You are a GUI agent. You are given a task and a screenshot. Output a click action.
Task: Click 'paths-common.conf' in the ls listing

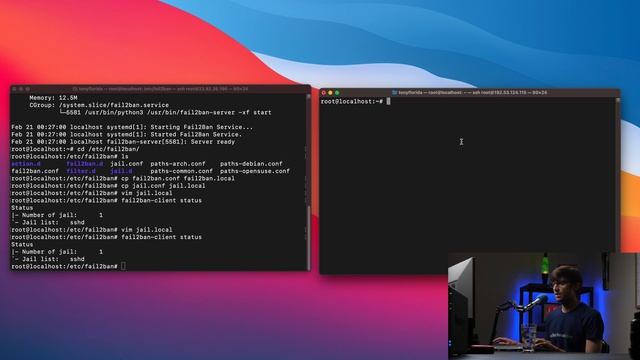pos(182,171)
